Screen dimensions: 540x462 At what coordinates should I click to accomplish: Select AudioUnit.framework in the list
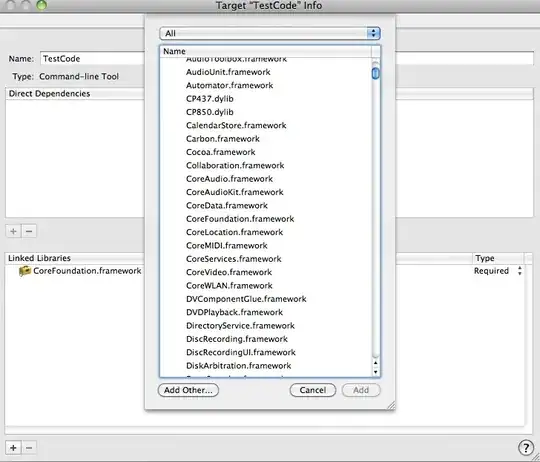coord(228,72)
